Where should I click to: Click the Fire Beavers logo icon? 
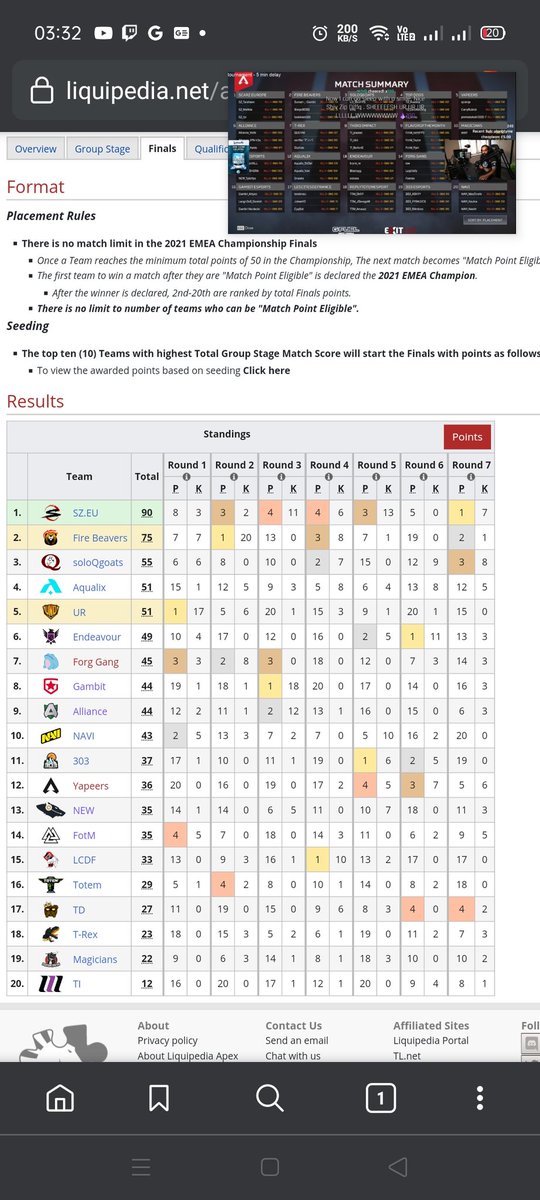tap(52, 537)
